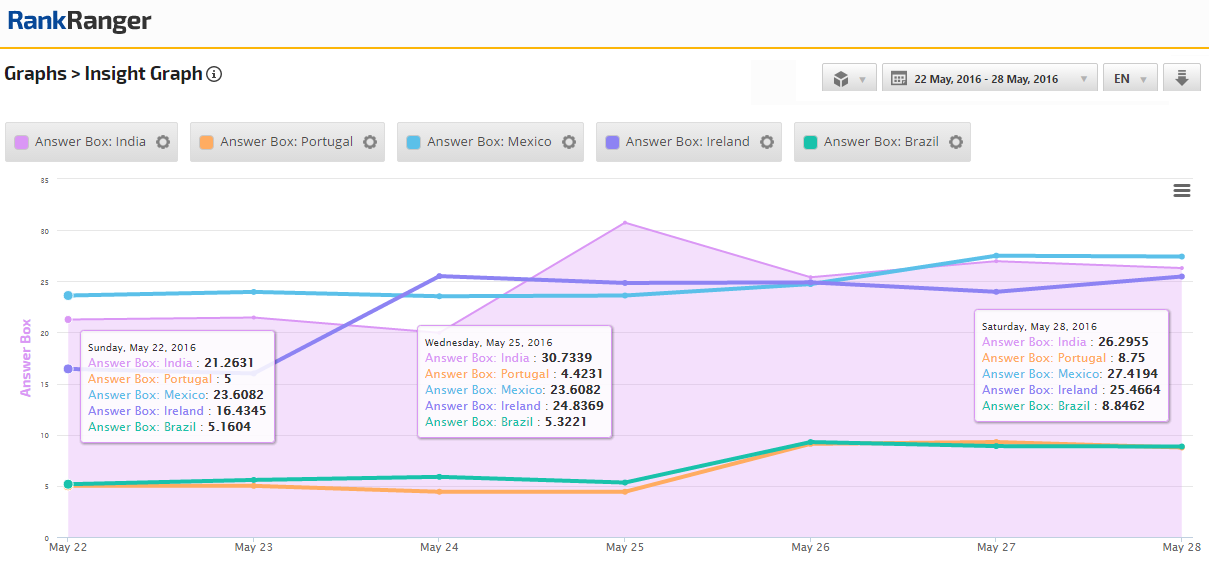
Task: Click the India data point on May 25
Action: pyautogui.click(x=625, y=223)
